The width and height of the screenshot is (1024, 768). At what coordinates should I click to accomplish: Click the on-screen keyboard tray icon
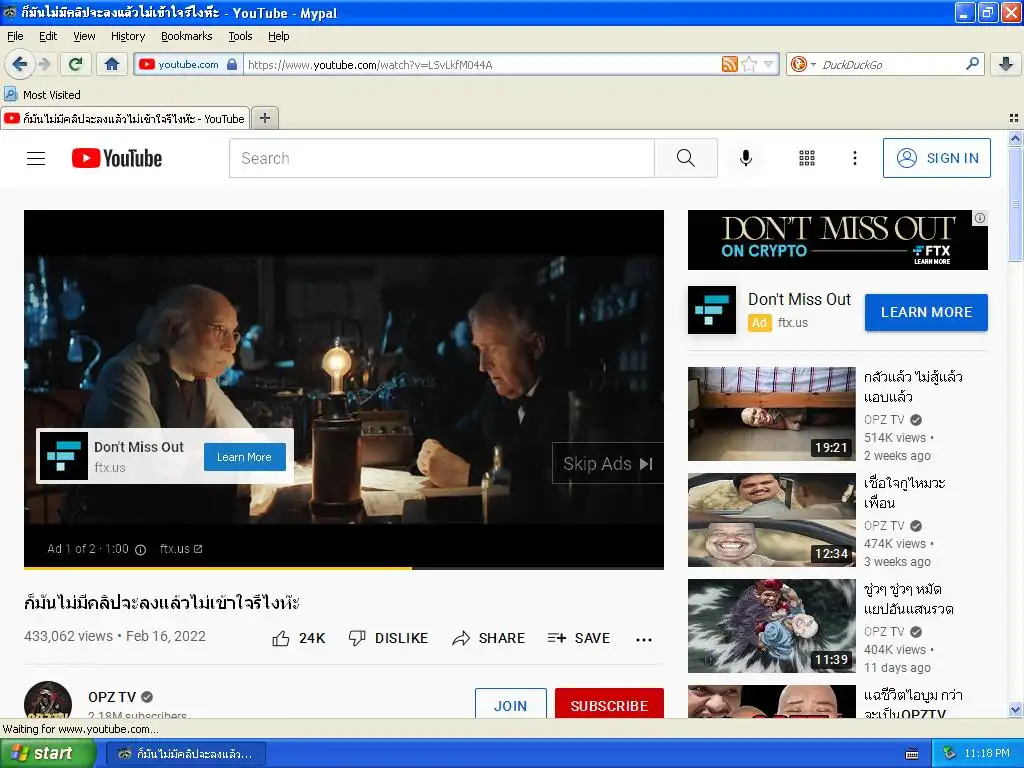[x=912, y=754]
